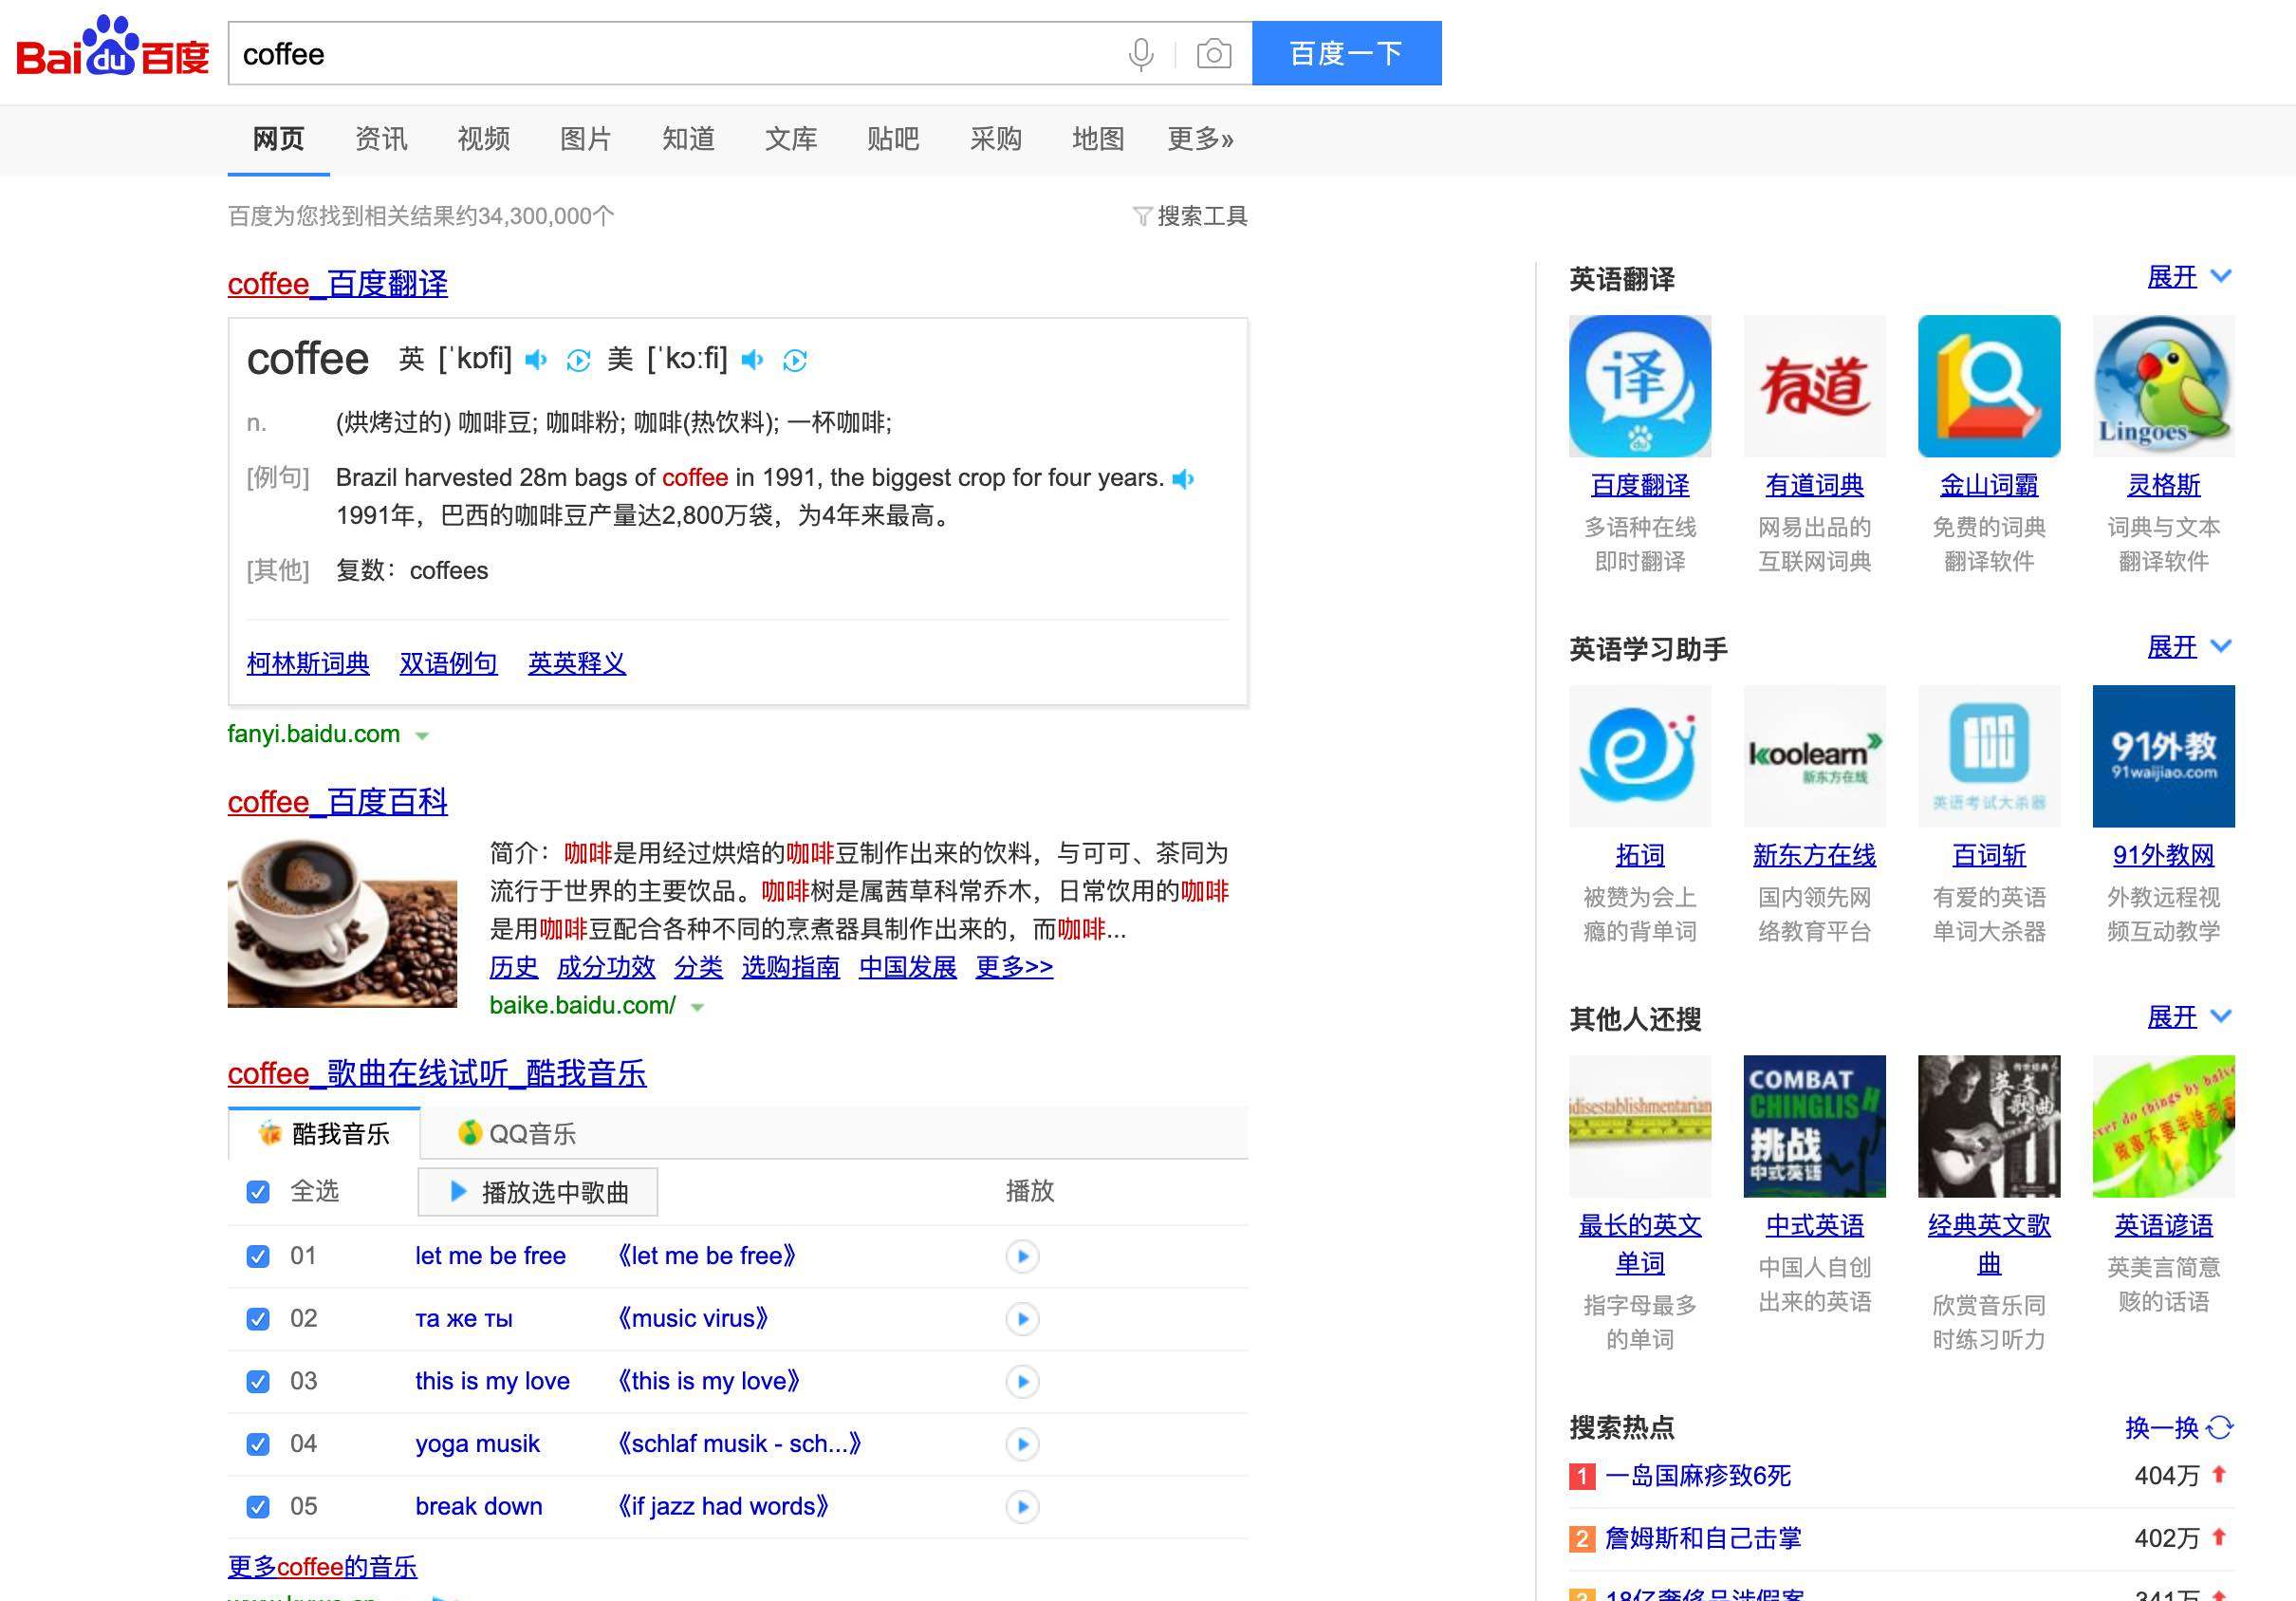Open koolearn 新东方在线 icon
This screenshot has height=1601, width=2296.
tap(1814, 756)
